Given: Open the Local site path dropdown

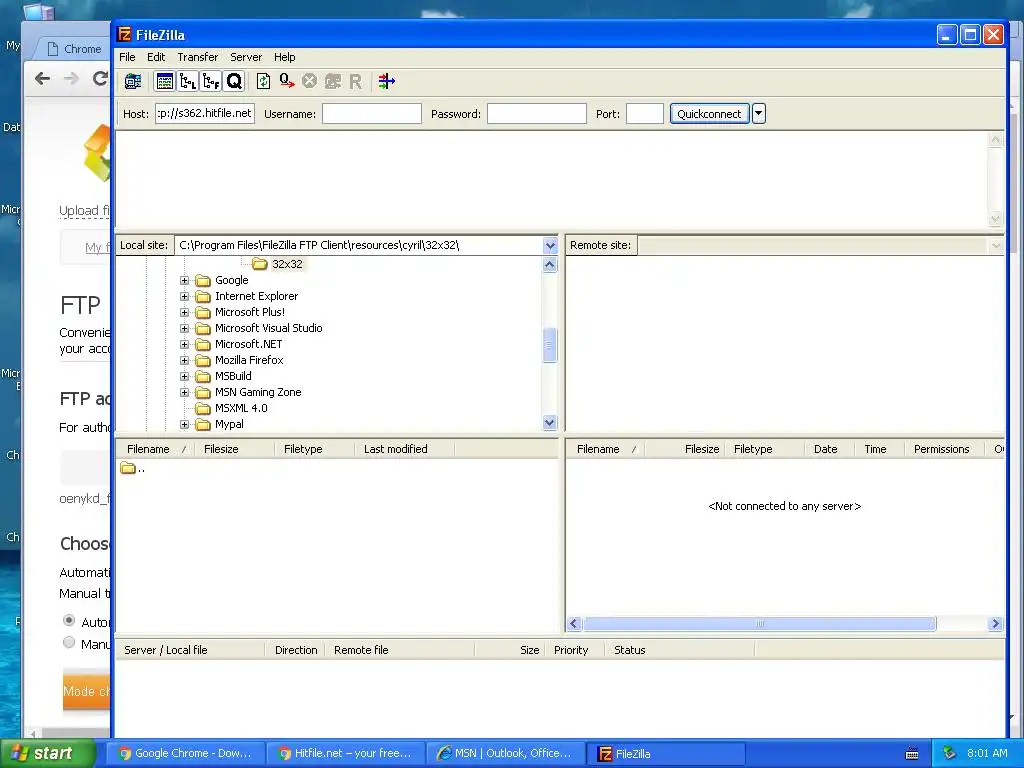Looking at the screenshot, I should pos(550,246).
